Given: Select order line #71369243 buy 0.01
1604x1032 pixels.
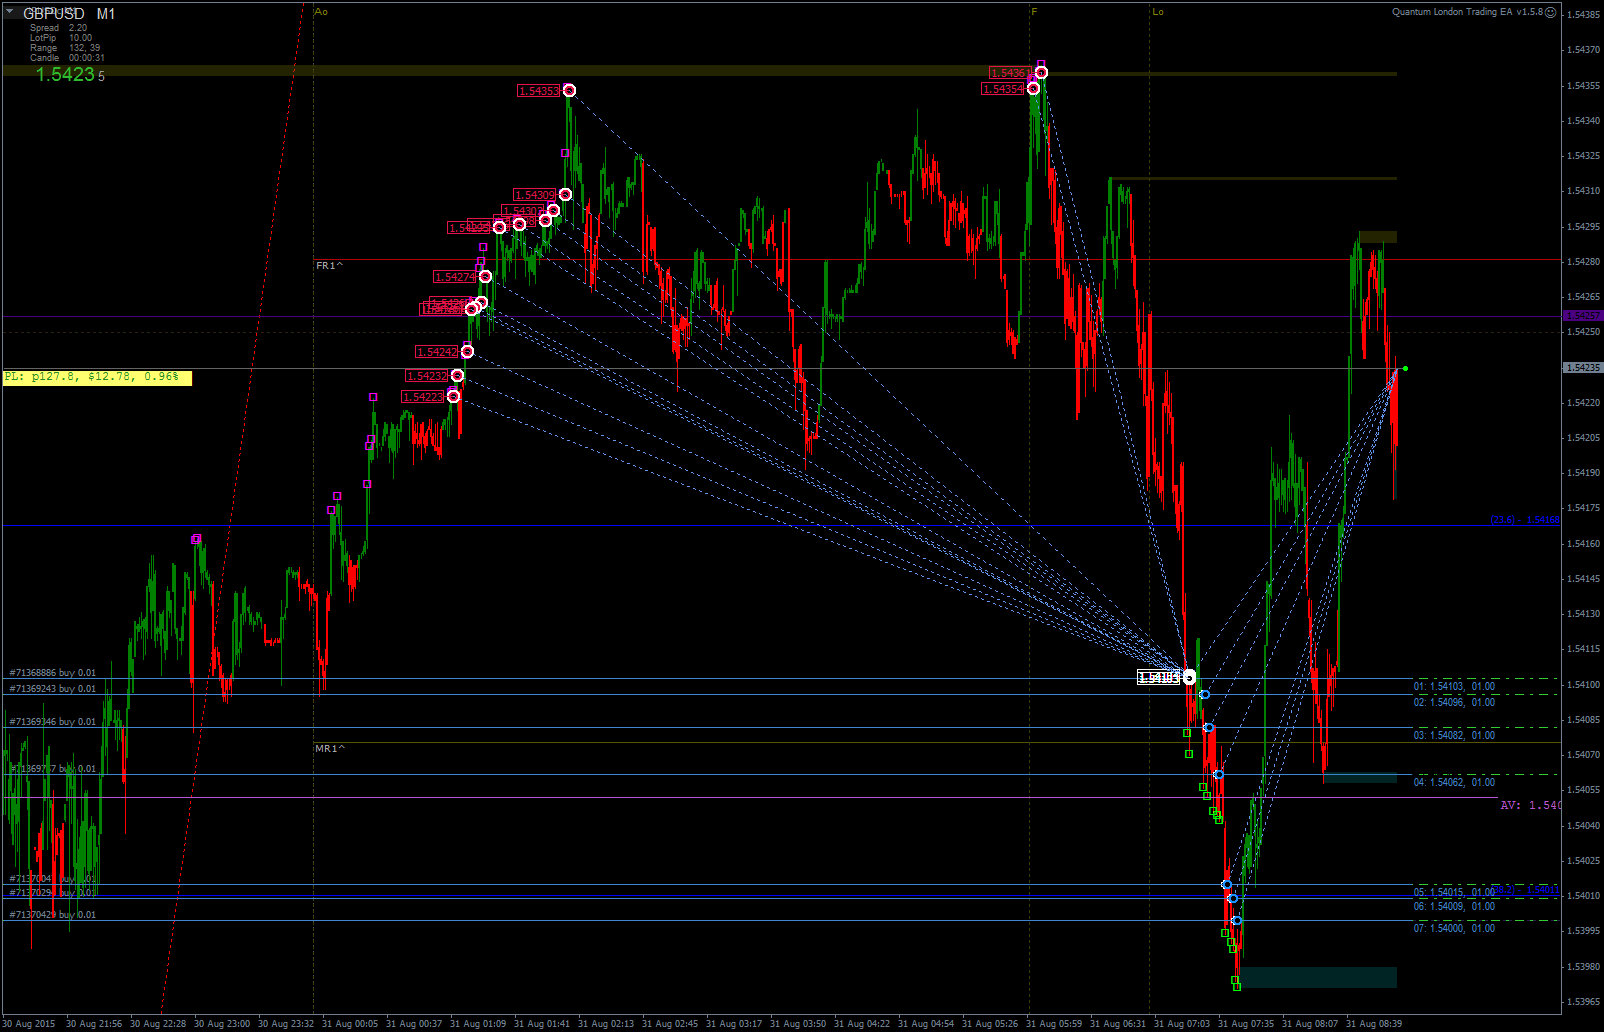Looking at the screenshot, I should pos(53,689).
